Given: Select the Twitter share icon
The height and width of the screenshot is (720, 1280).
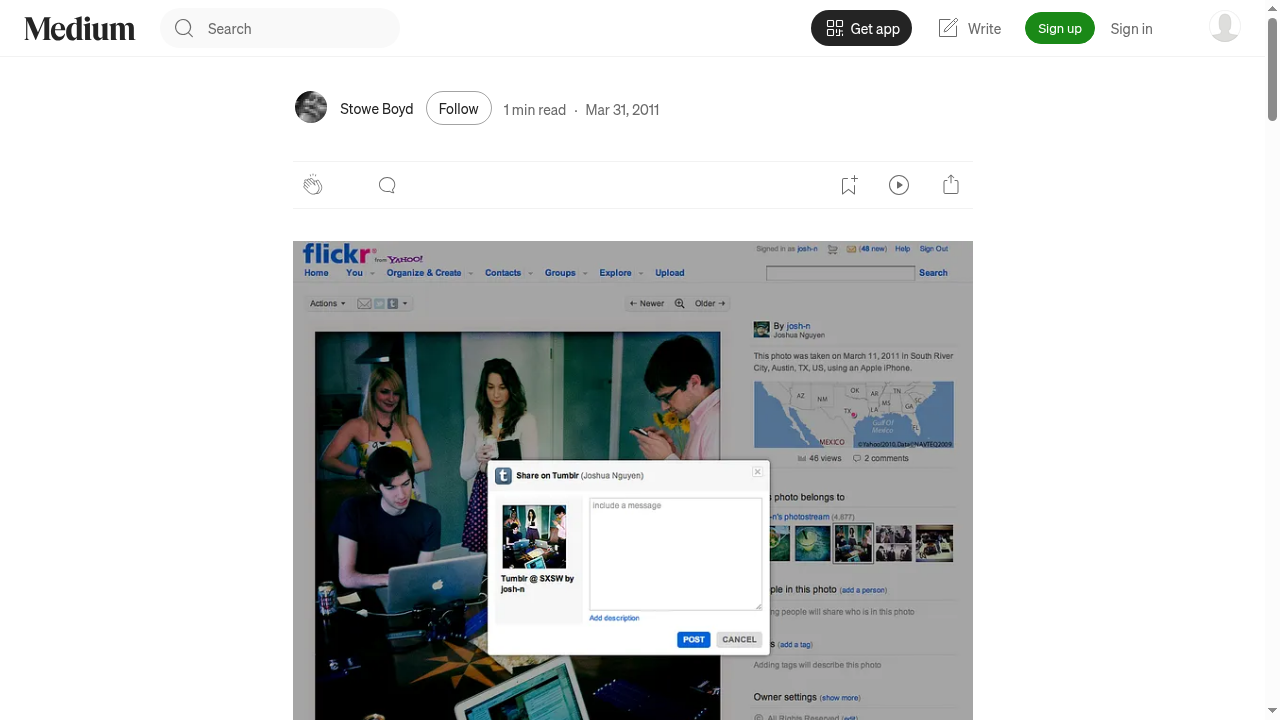Looking at the screenshot, I should (x=379, y=303).
